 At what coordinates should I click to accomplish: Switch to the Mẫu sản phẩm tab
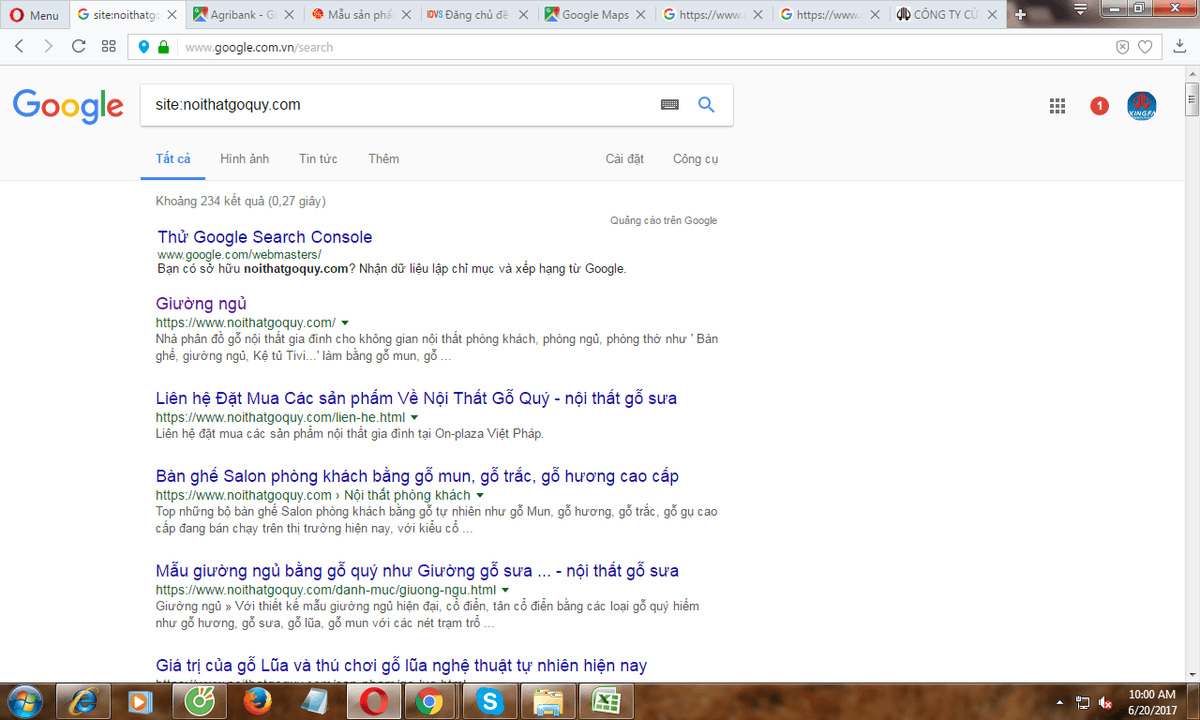pyautogui.click(x=362, y=15)
